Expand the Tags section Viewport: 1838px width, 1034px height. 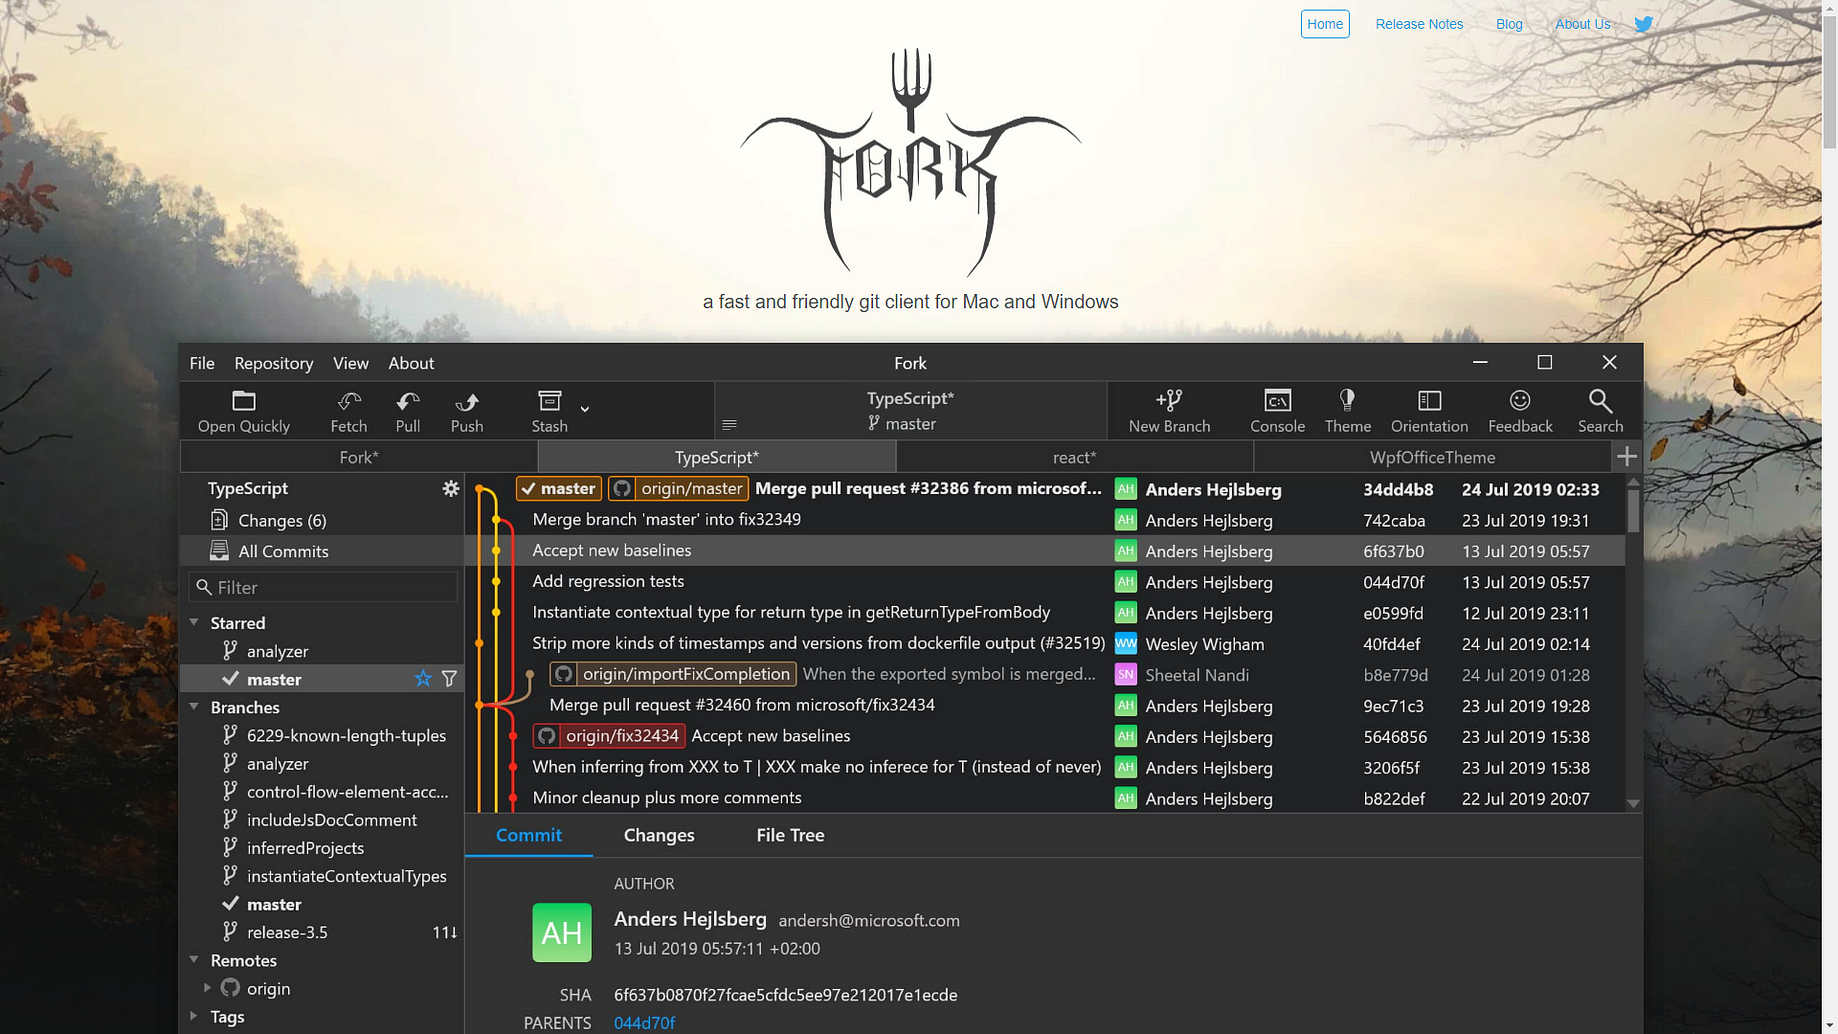click(194, 1016)
